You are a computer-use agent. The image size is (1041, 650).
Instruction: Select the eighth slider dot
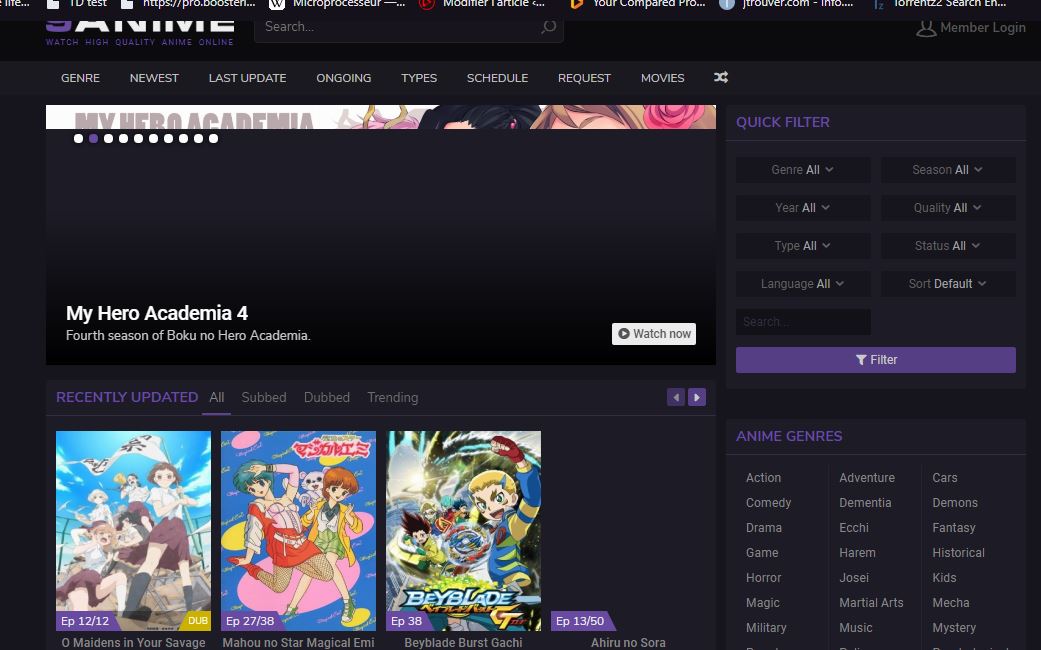pyautogui.click(x=183, y=139)
